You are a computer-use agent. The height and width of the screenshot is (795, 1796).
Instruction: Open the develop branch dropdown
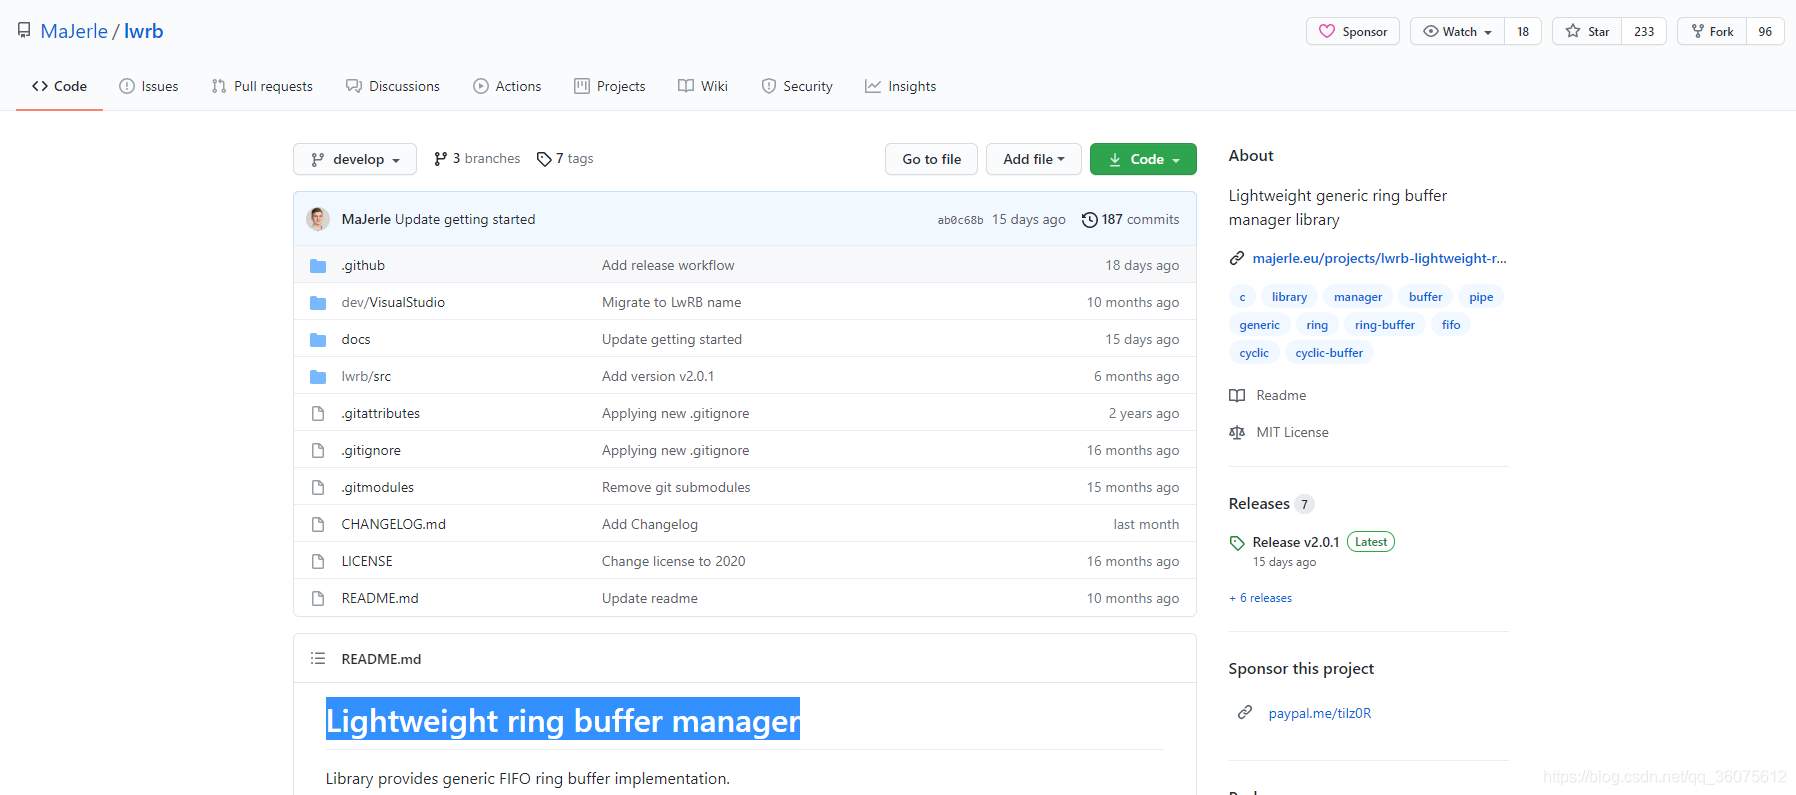tap(355, 159)
